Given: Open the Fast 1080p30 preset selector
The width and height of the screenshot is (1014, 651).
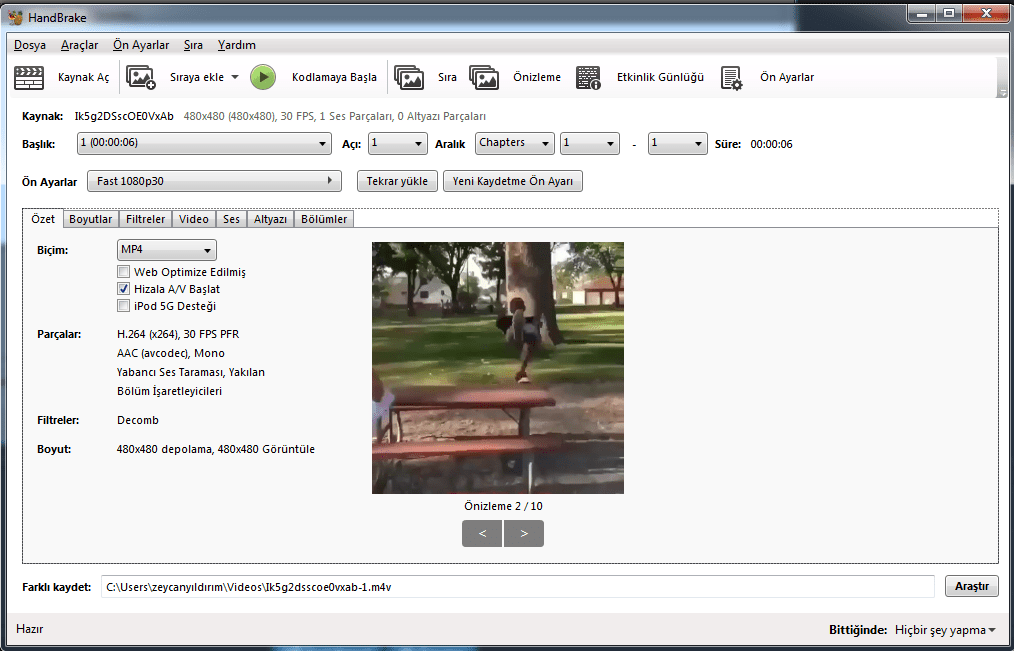Looking at the screenshot, I should pos(214,181).
